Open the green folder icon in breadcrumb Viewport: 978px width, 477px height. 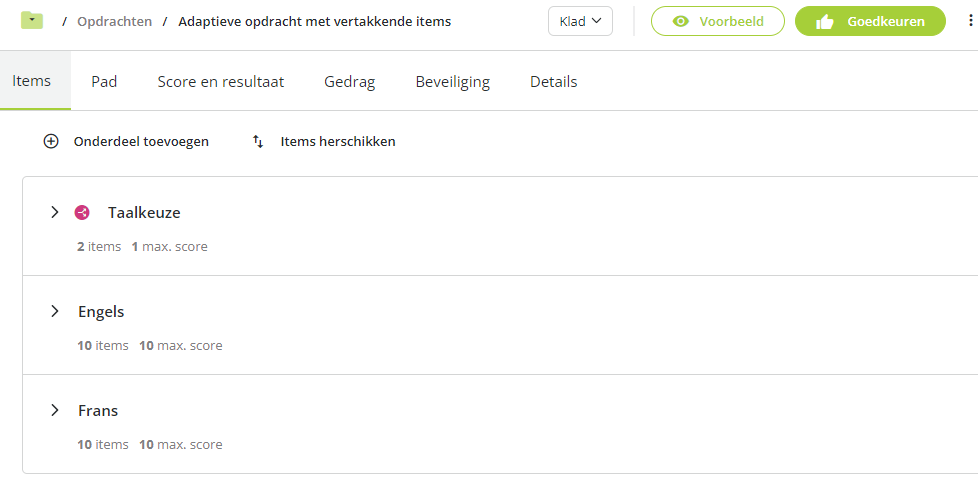32,21
